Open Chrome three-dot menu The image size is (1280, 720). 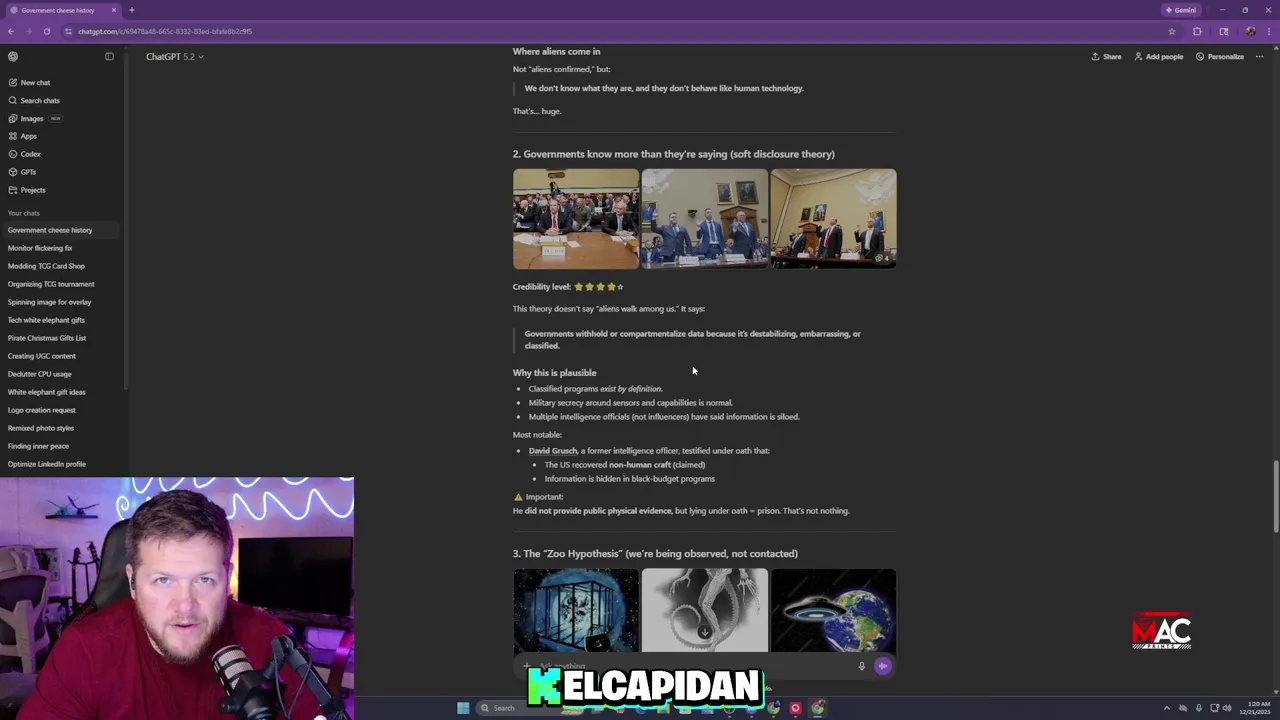coord(1270,31)
